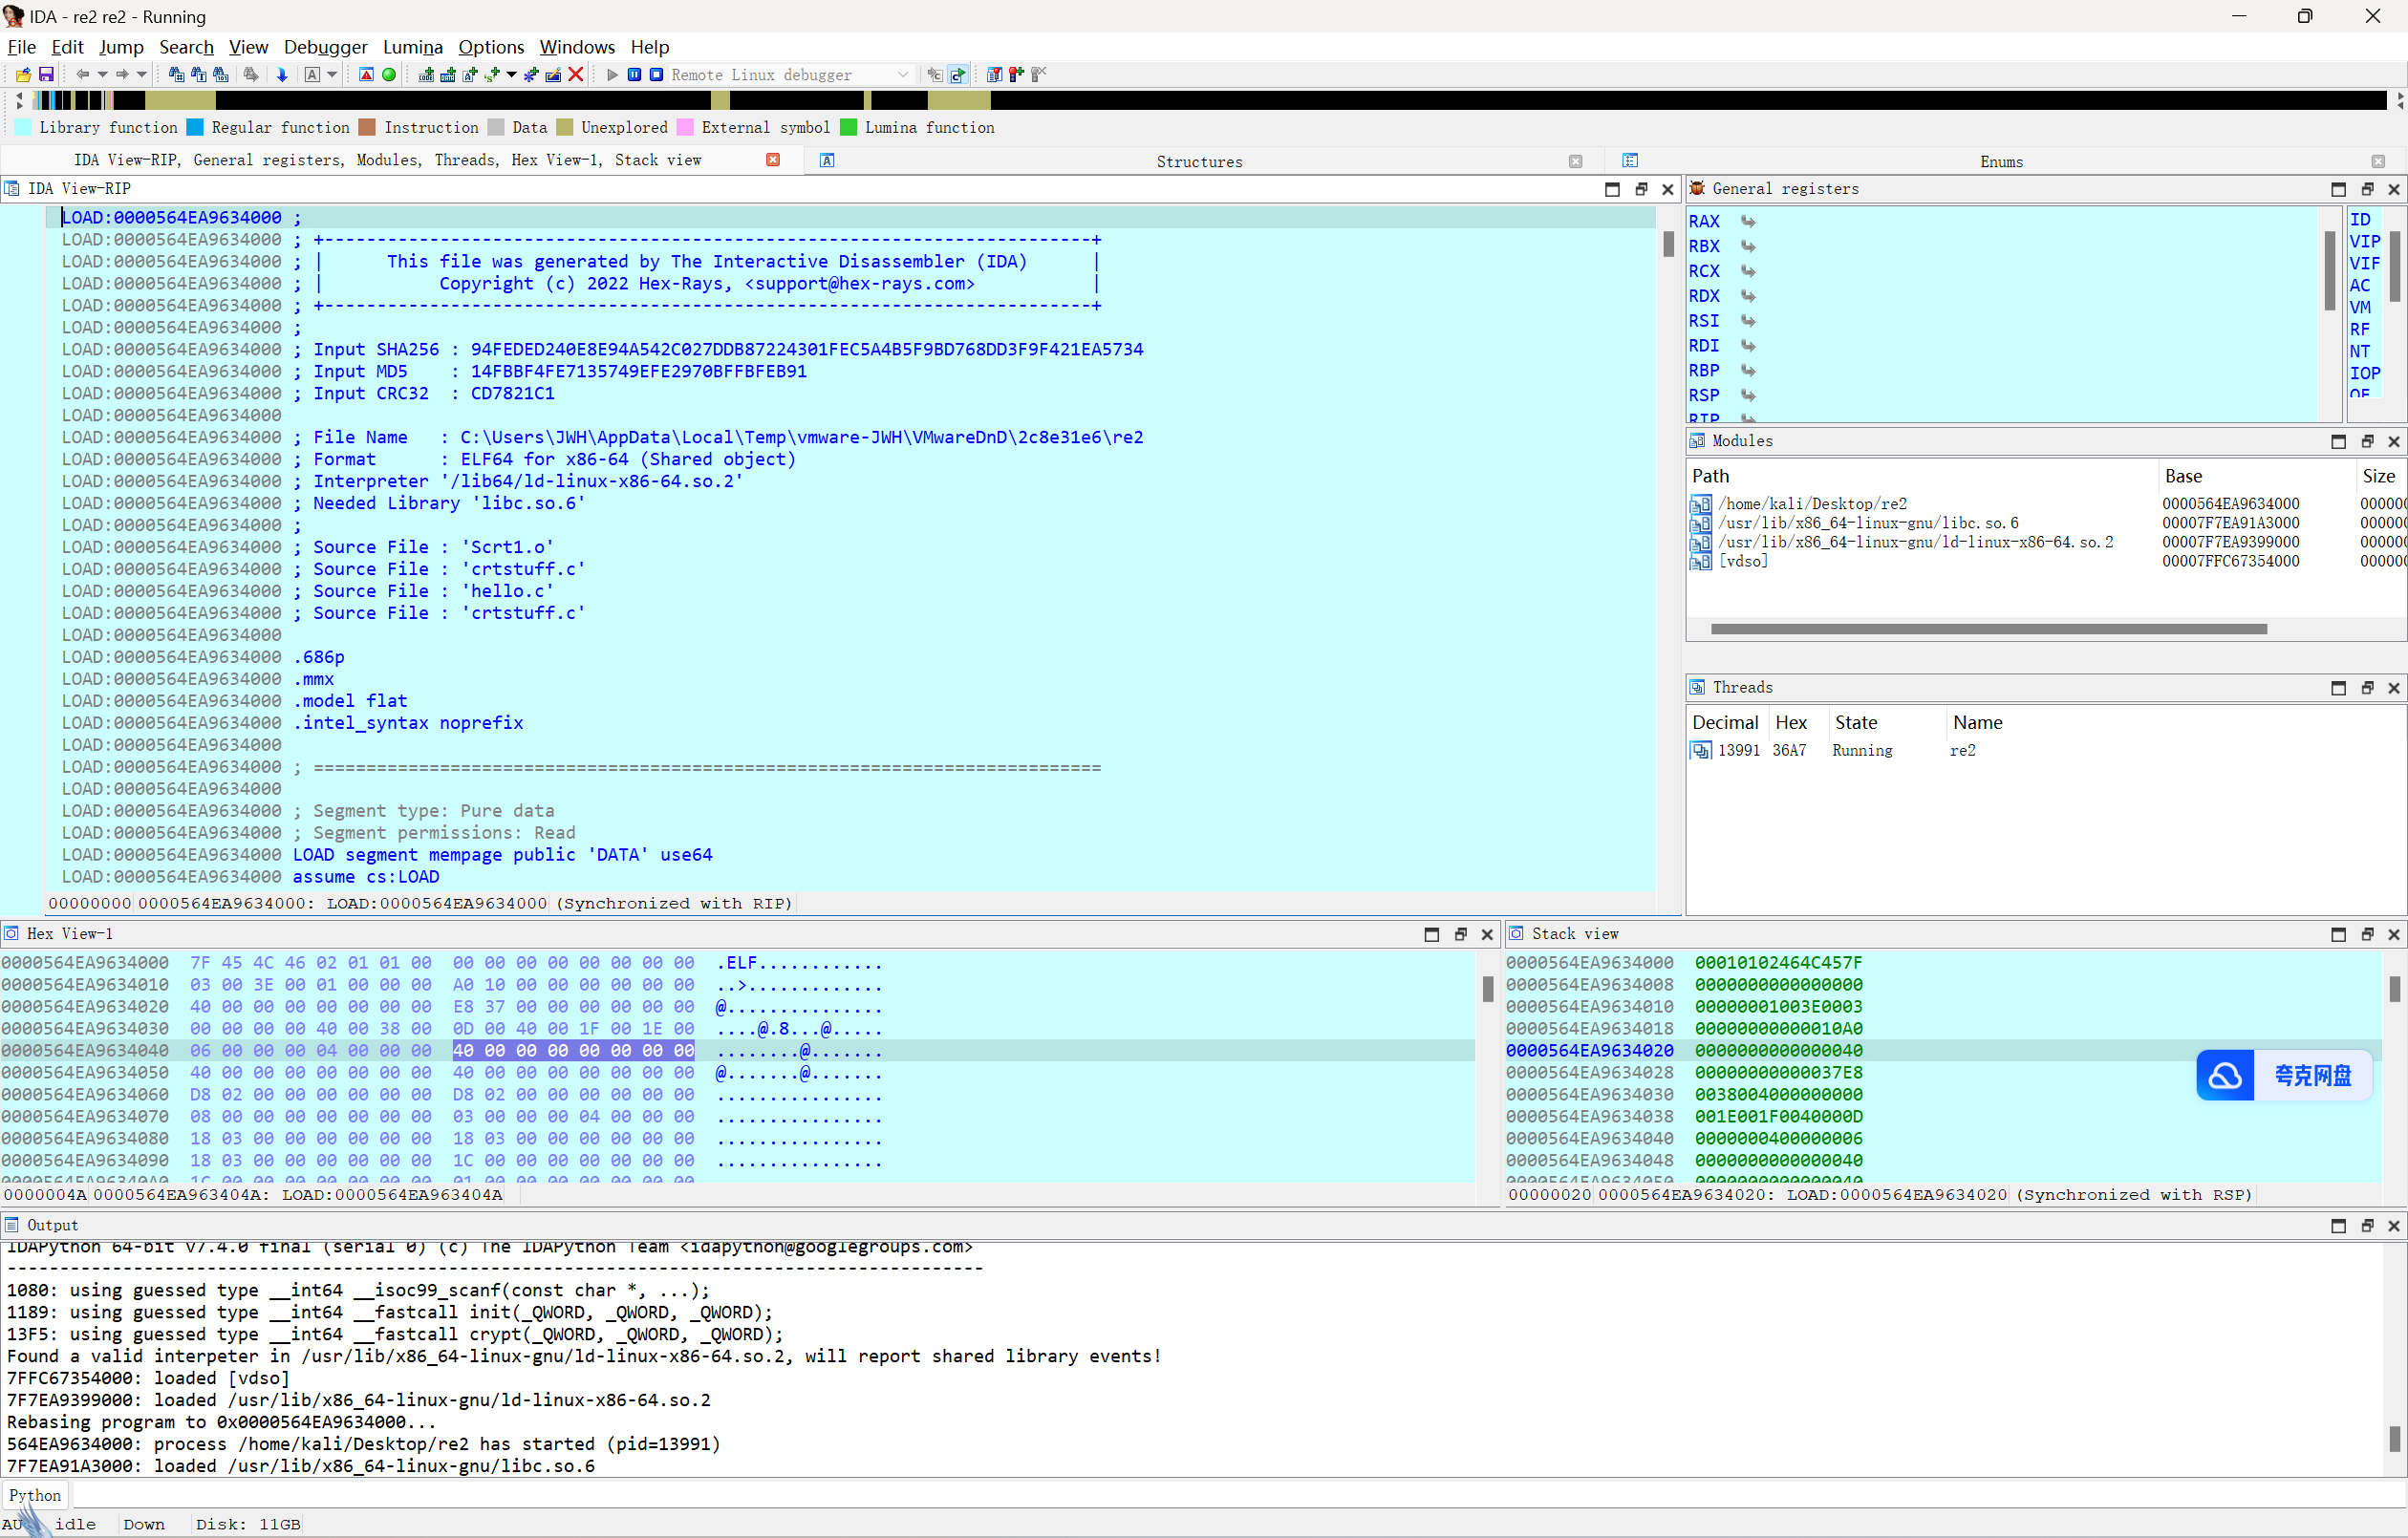Open the Lumina menu
The width and height of the screenshot is (2408, 1538).
click(x=412, y=47)
